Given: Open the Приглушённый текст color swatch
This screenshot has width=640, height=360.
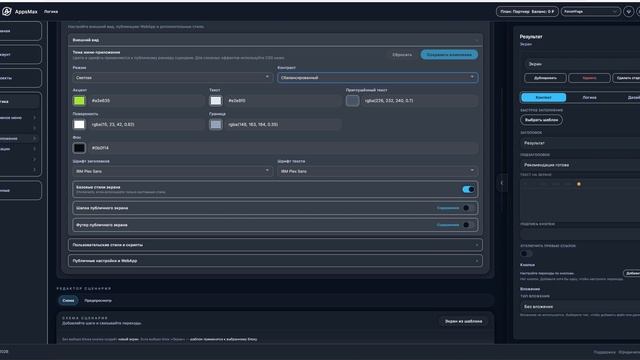Looking at the screenshot, I should 352,100.
